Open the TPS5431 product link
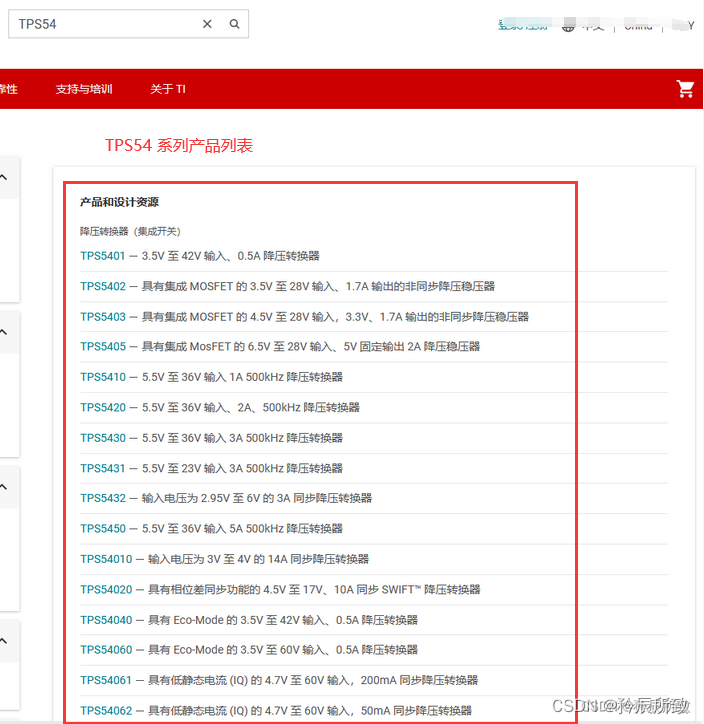The width and height of the screenshot is (704, 724). [x=102, y=468]
